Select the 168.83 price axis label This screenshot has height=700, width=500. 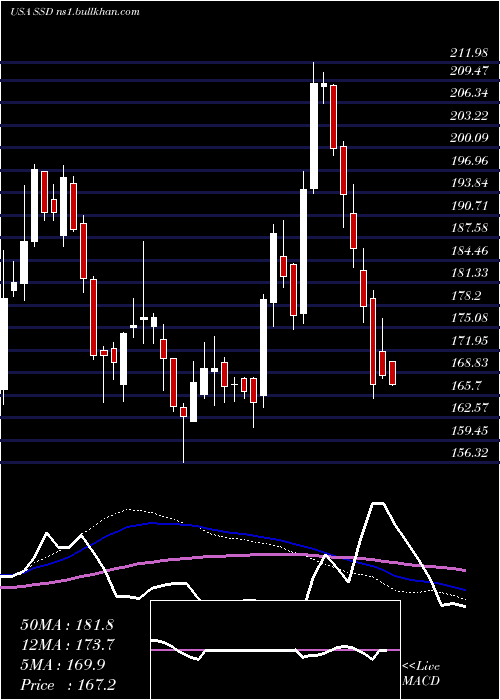pos(469,362)
